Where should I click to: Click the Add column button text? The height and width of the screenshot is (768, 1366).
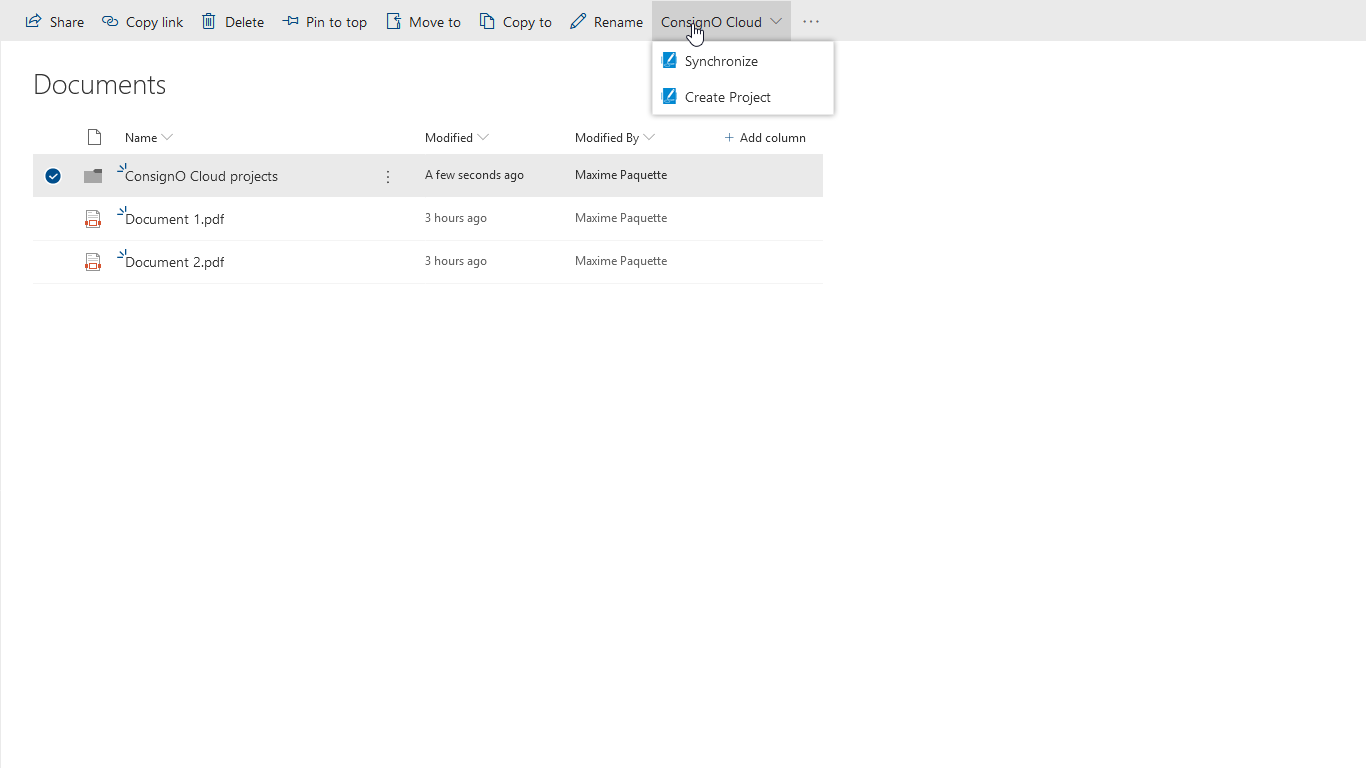[772, 138]
